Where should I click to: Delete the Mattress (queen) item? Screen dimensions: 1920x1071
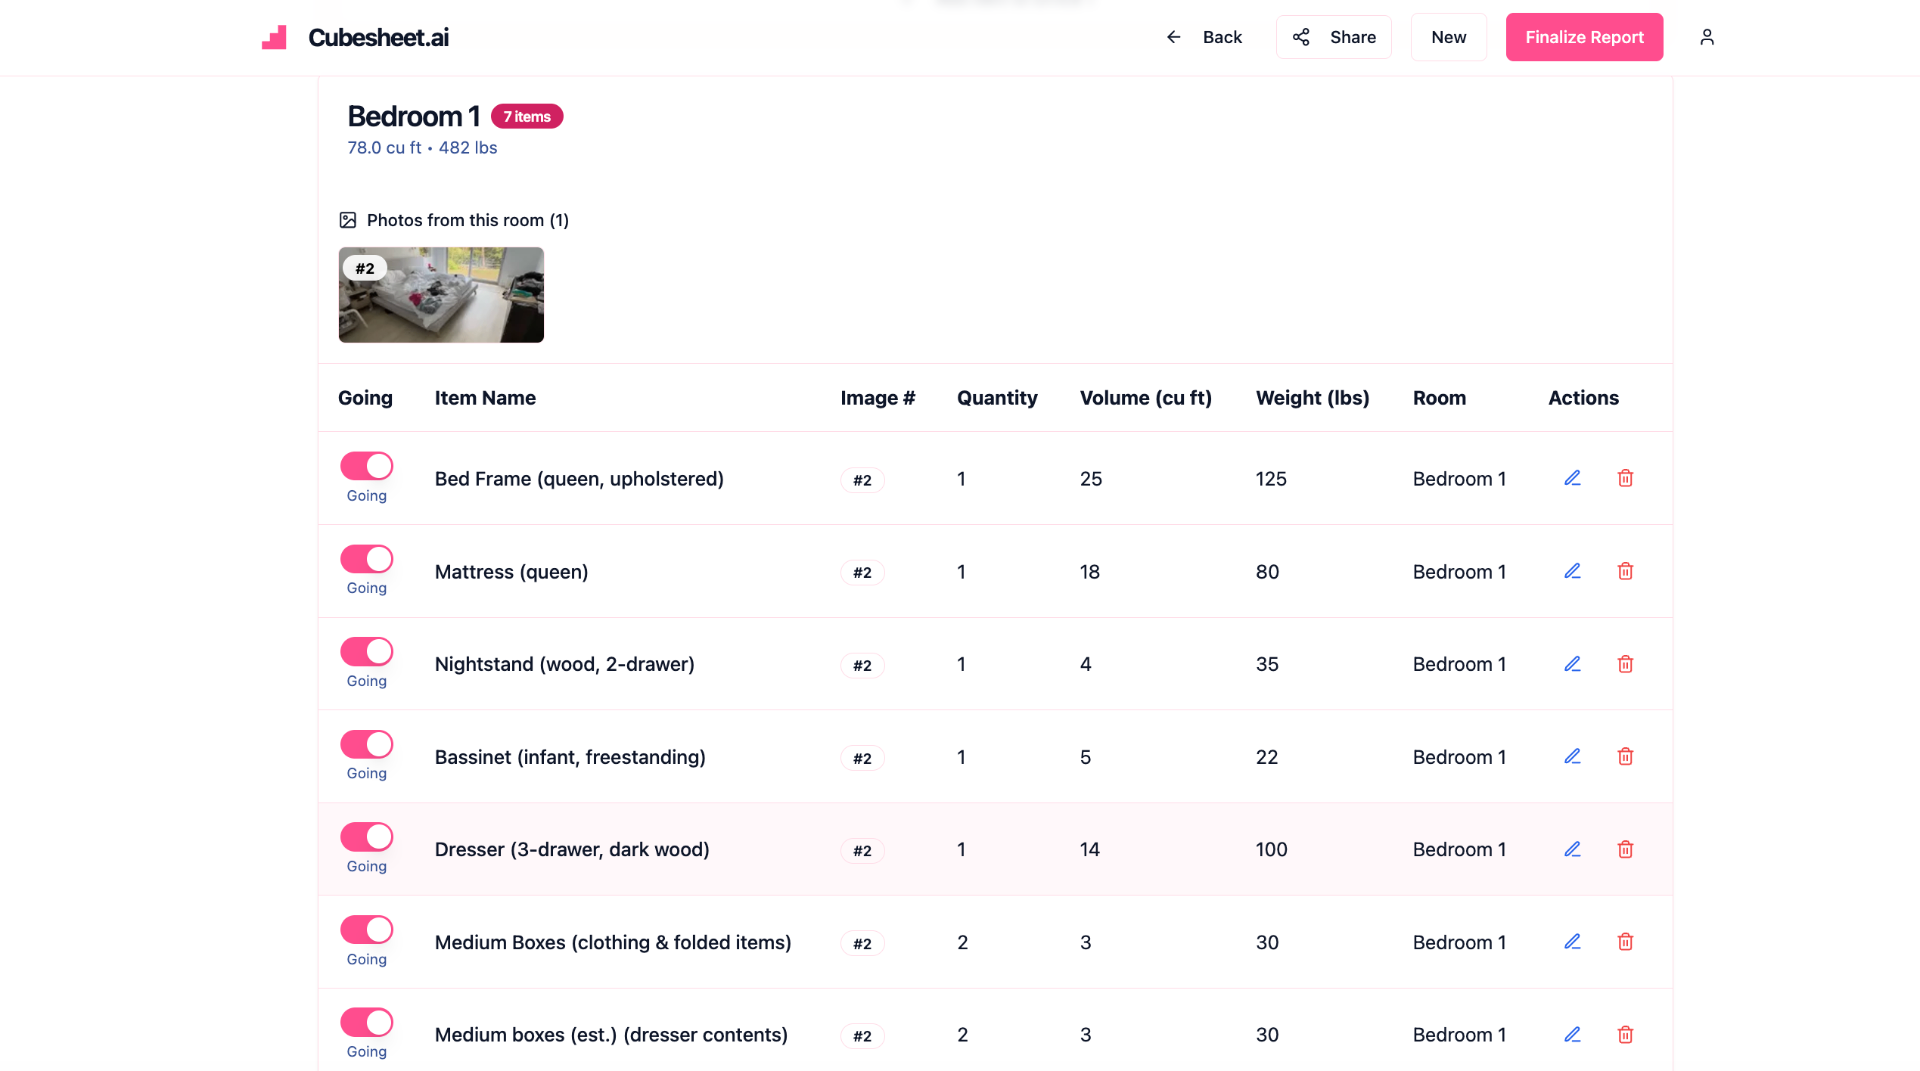pos(1625,571)
